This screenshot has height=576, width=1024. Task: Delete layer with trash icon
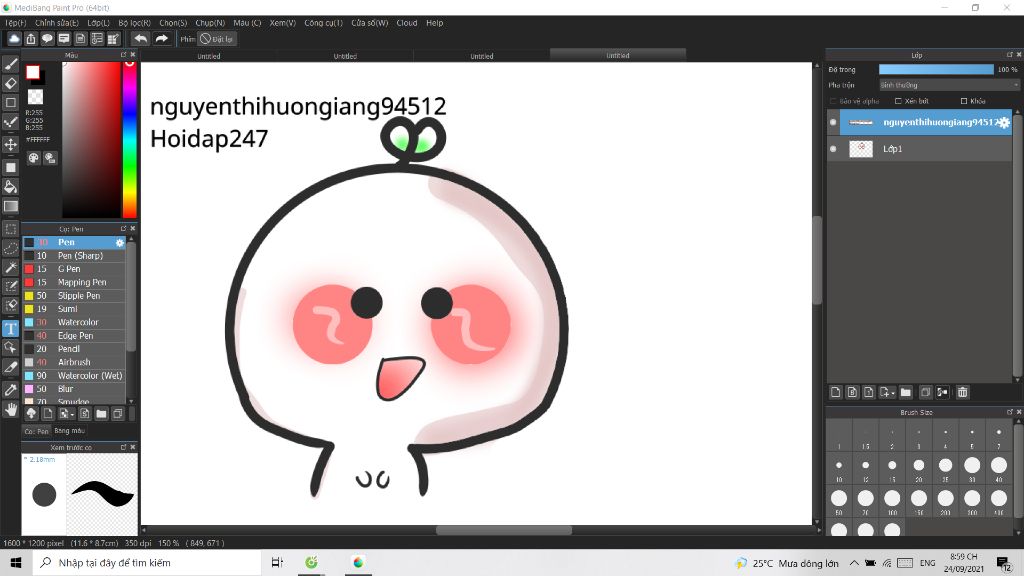pyautogui.click(x=963, y=392)
